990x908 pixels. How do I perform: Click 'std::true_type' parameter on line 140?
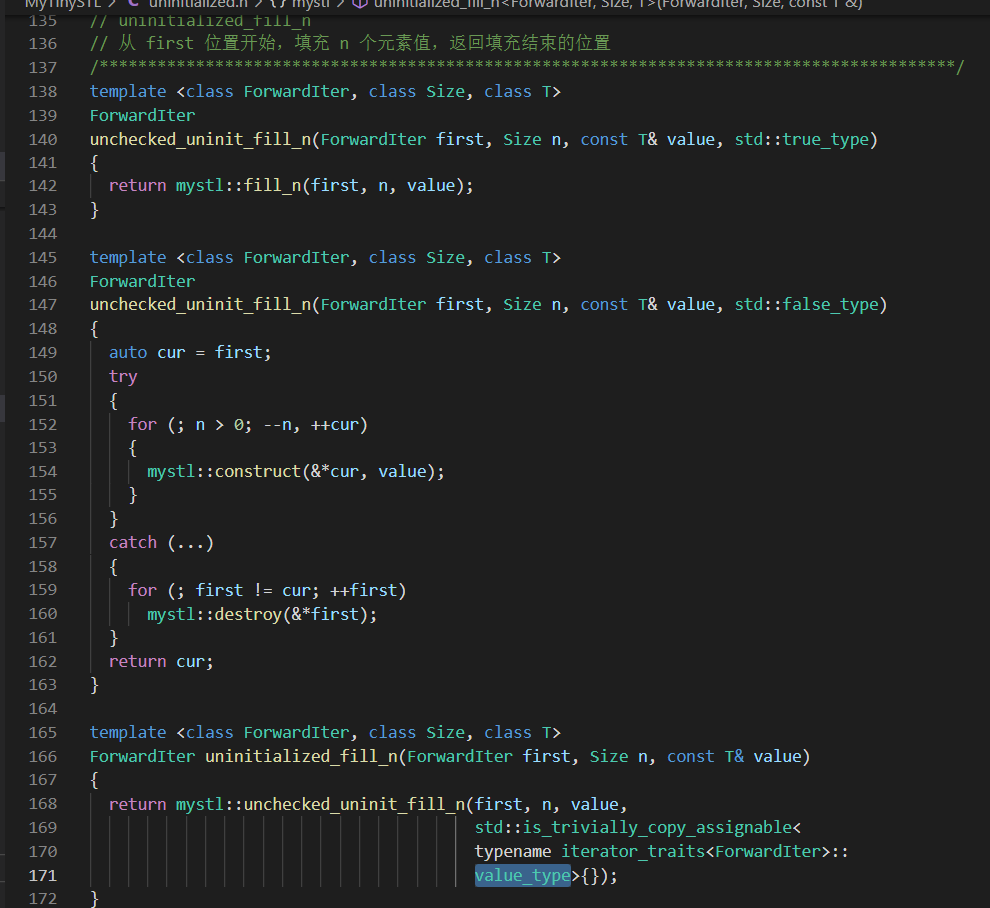[x=801, y=140]
